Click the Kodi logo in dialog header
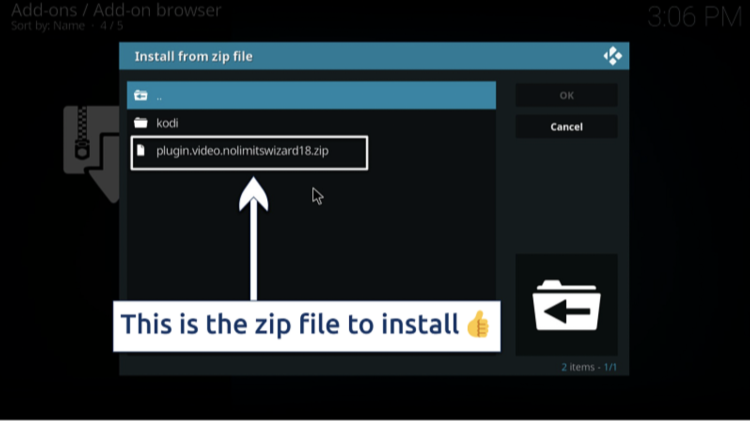Screen dimensions: 750x421 pyautogui.click(x=613, y=56)
